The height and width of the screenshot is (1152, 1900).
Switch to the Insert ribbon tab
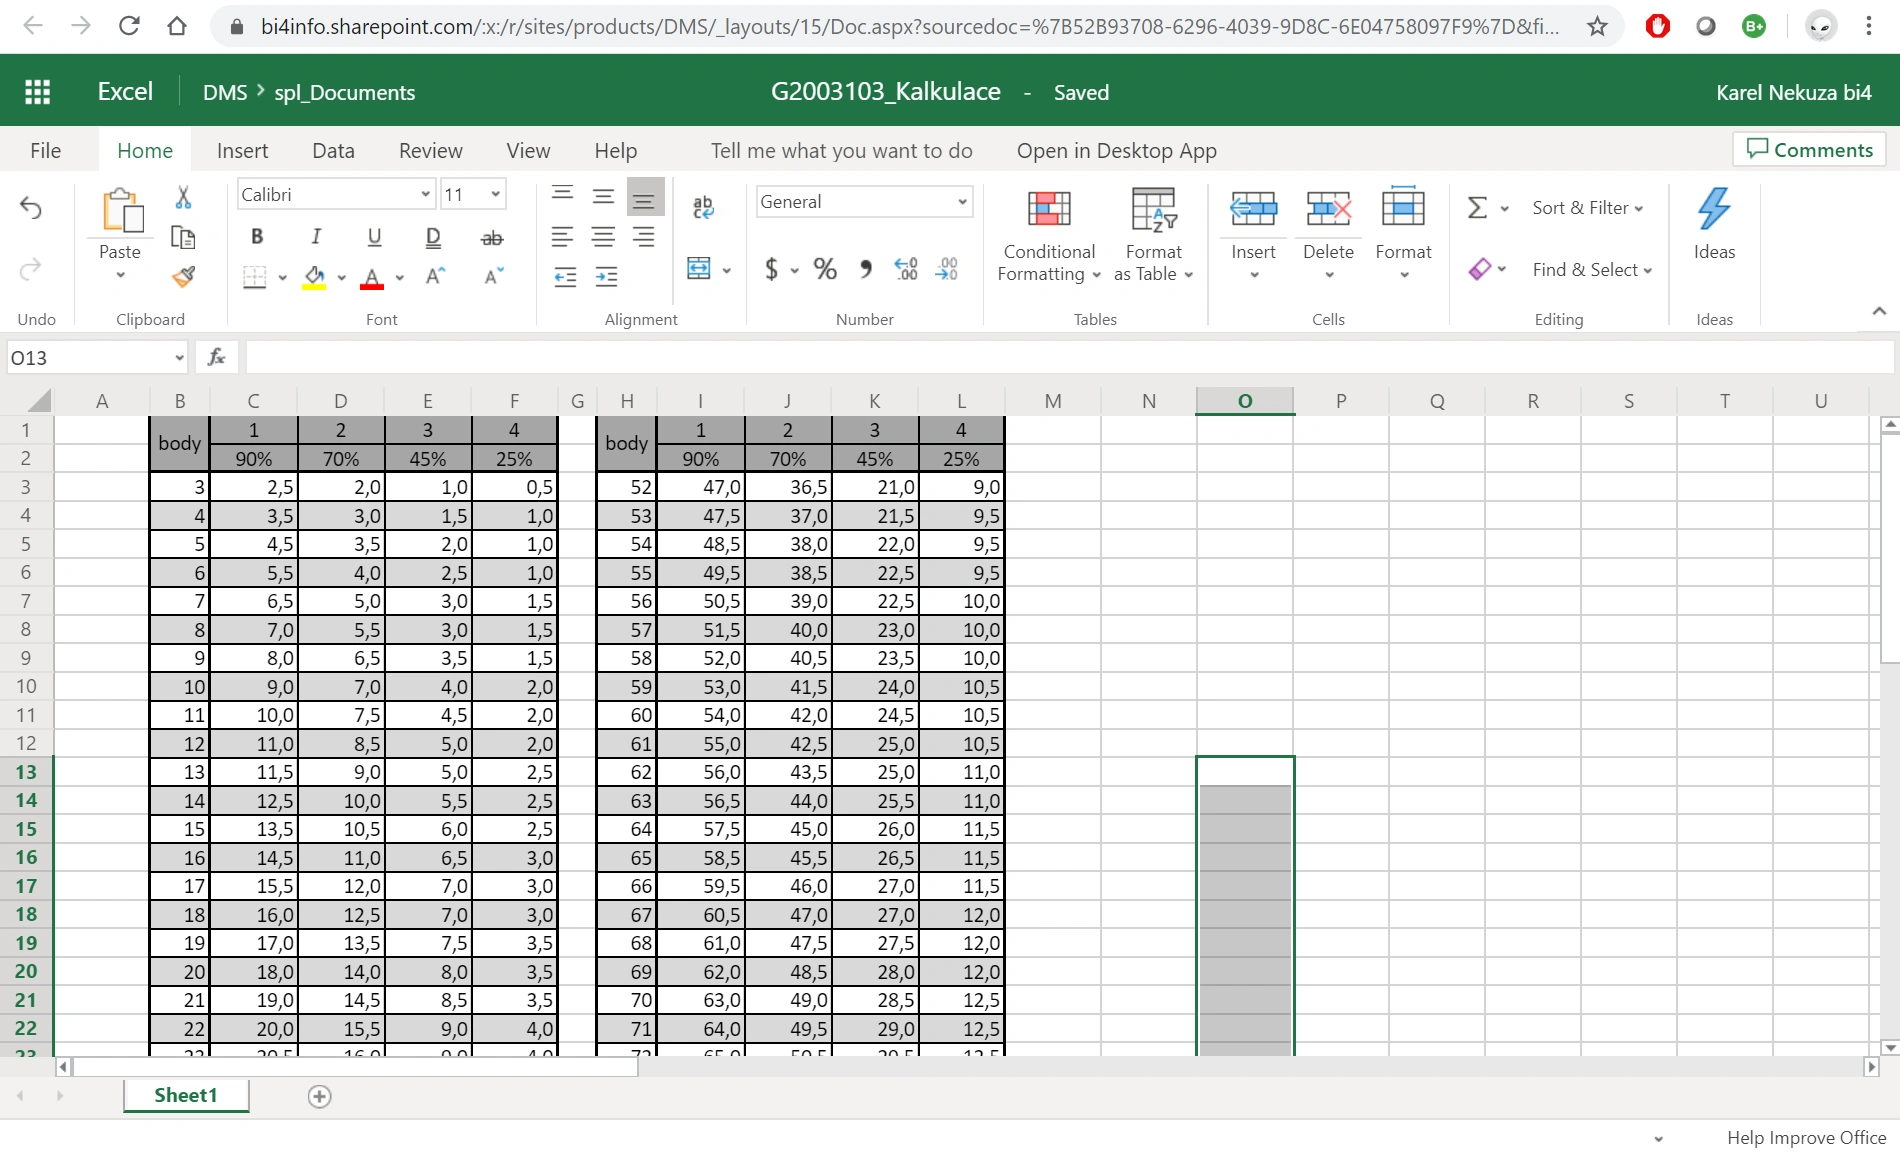242,151
